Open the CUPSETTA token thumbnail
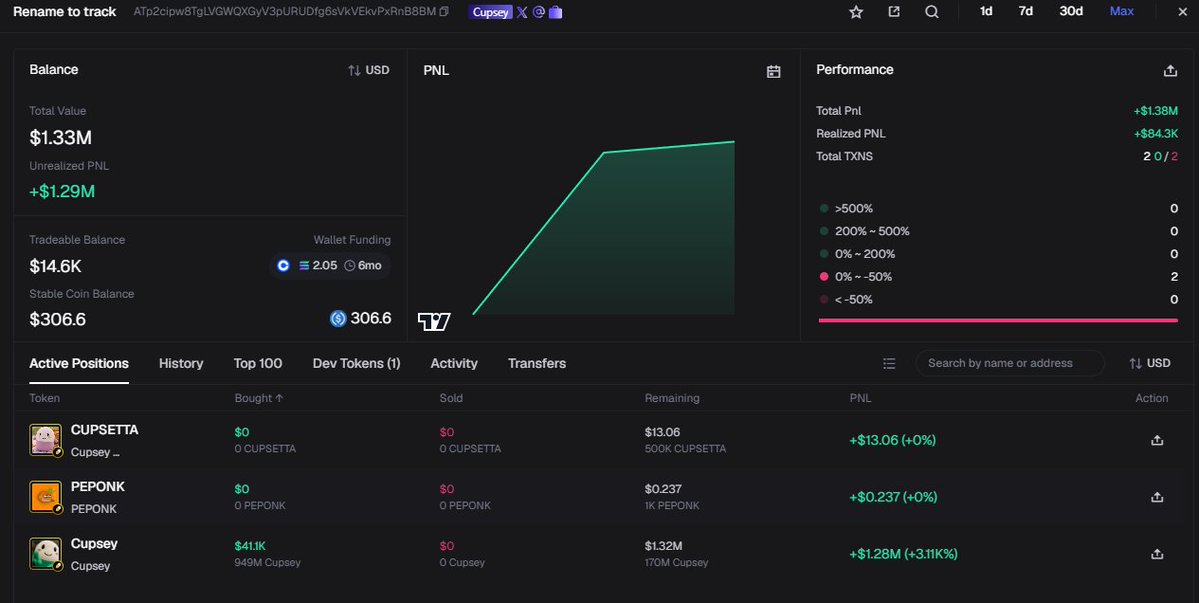Viewport: 1199px width, 603px height. point(46,440)
